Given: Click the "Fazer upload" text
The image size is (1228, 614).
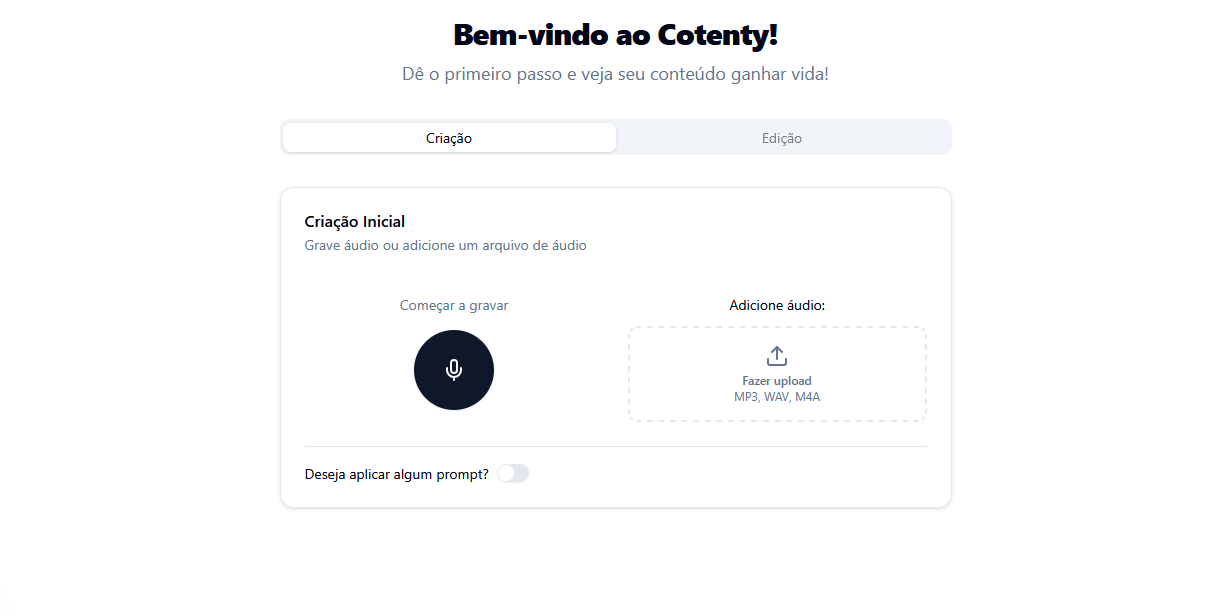Looking at the screenshot, I should (x=777, y=381).
